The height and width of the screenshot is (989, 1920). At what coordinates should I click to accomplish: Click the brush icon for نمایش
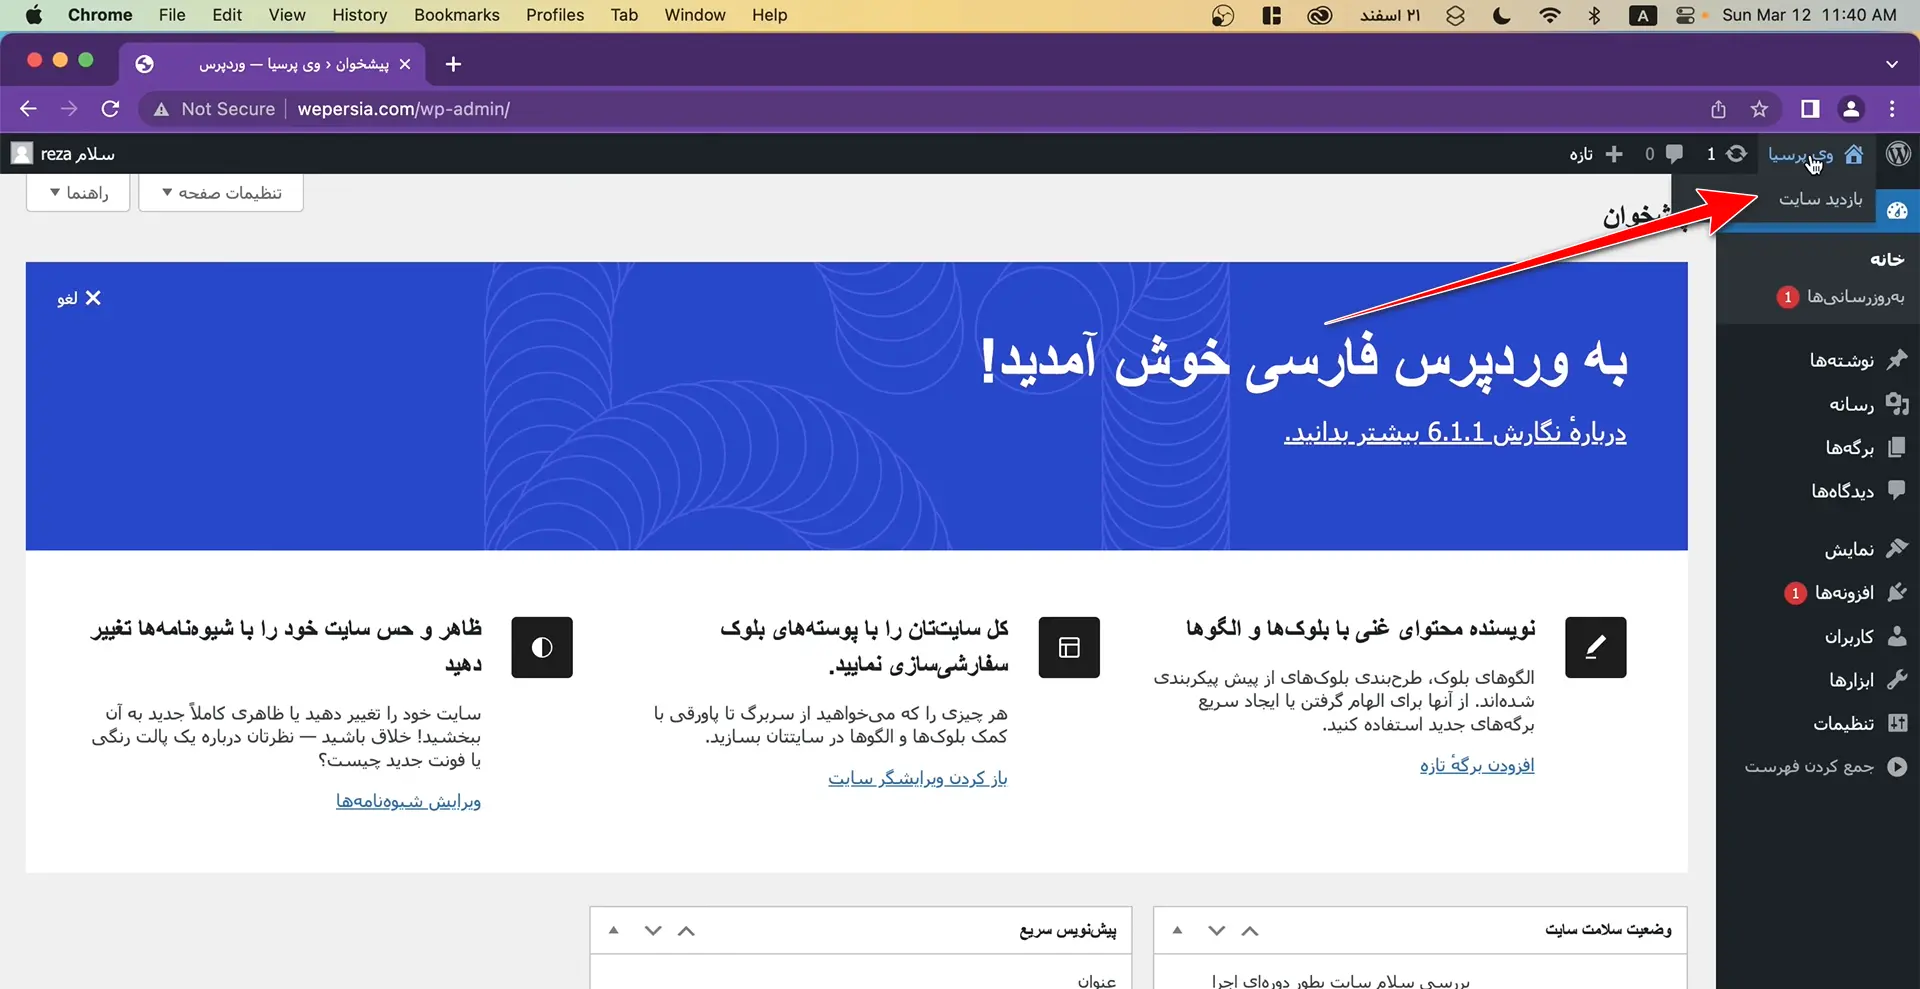click(x=1897, y=548)
